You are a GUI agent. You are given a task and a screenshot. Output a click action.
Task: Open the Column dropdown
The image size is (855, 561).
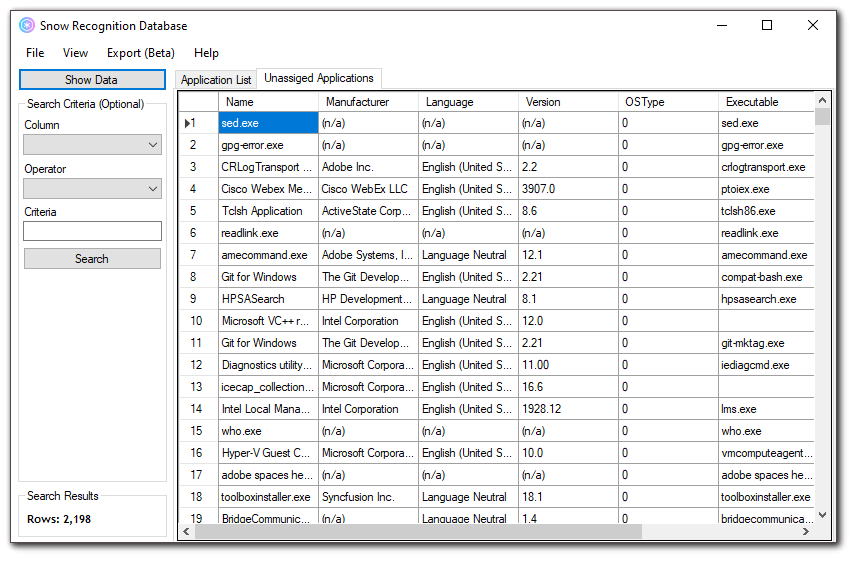[92, 145]
